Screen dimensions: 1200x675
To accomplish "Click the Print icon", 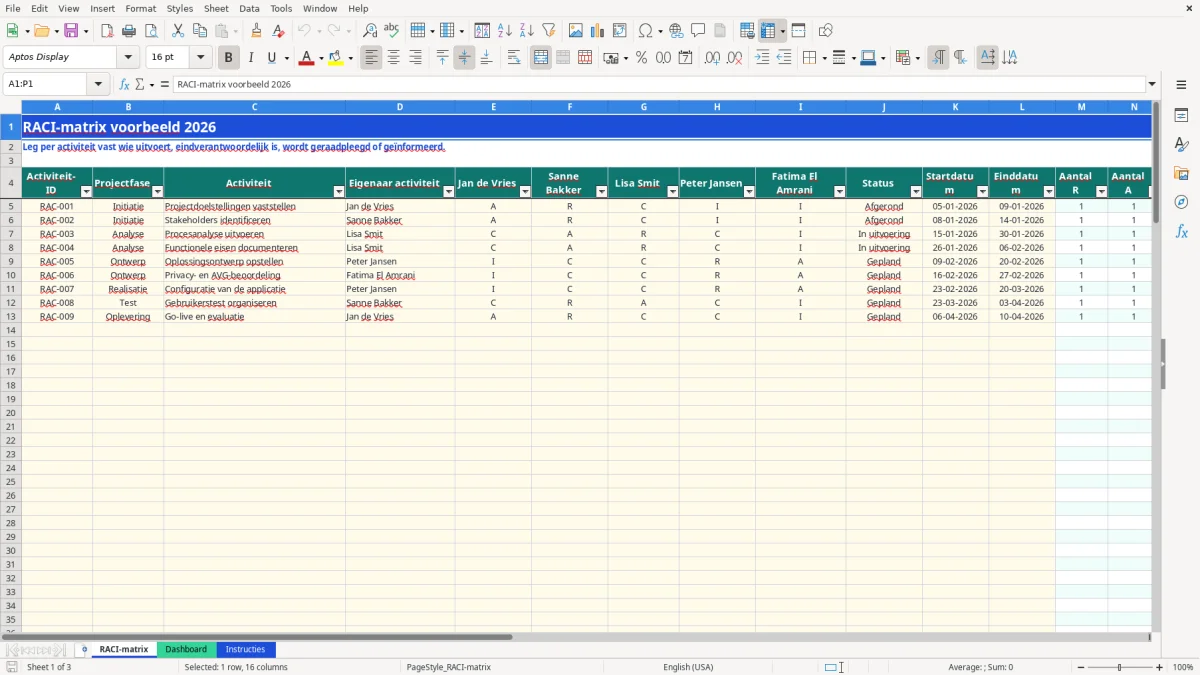I will coord(129,31).
